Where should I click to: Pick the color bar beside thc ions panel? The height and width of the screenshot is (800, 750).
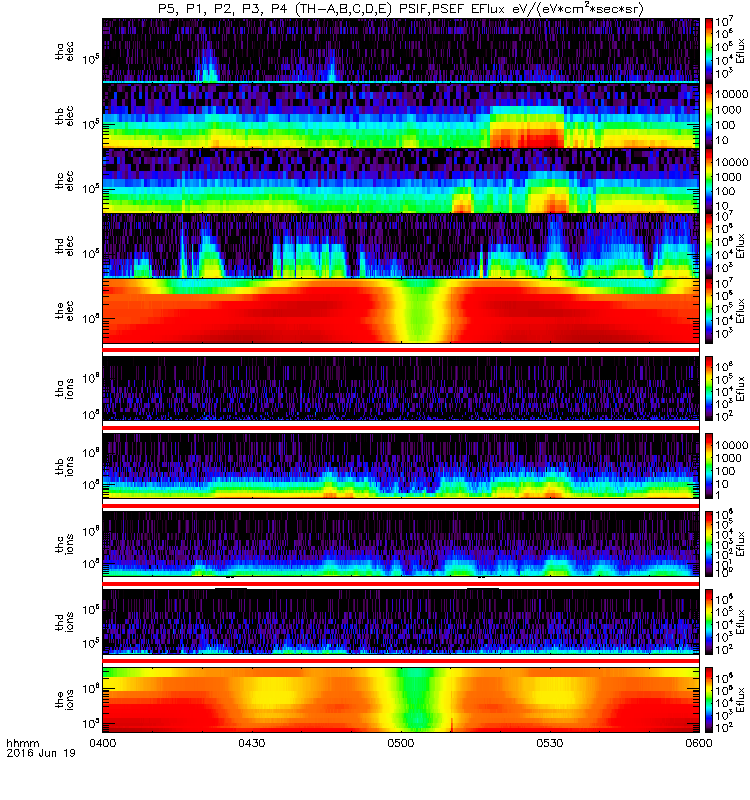click(709, 544)
